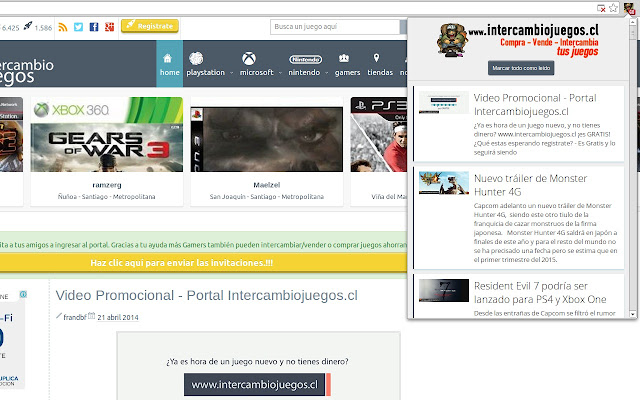This screenshot has width=640, height=400.
Task: Go to the home tab
Action: pyautogui.click(x=169, y=64)
